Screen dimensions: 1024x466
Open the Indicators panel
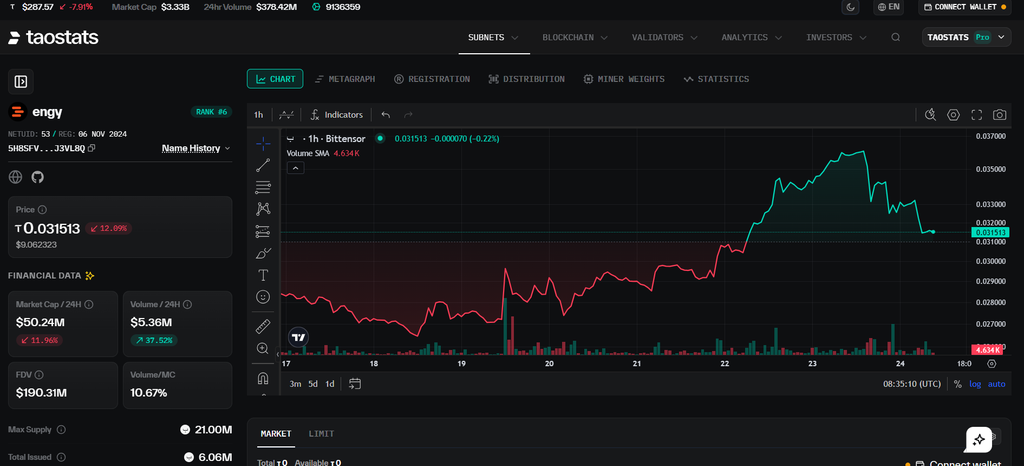click(336, 115)
